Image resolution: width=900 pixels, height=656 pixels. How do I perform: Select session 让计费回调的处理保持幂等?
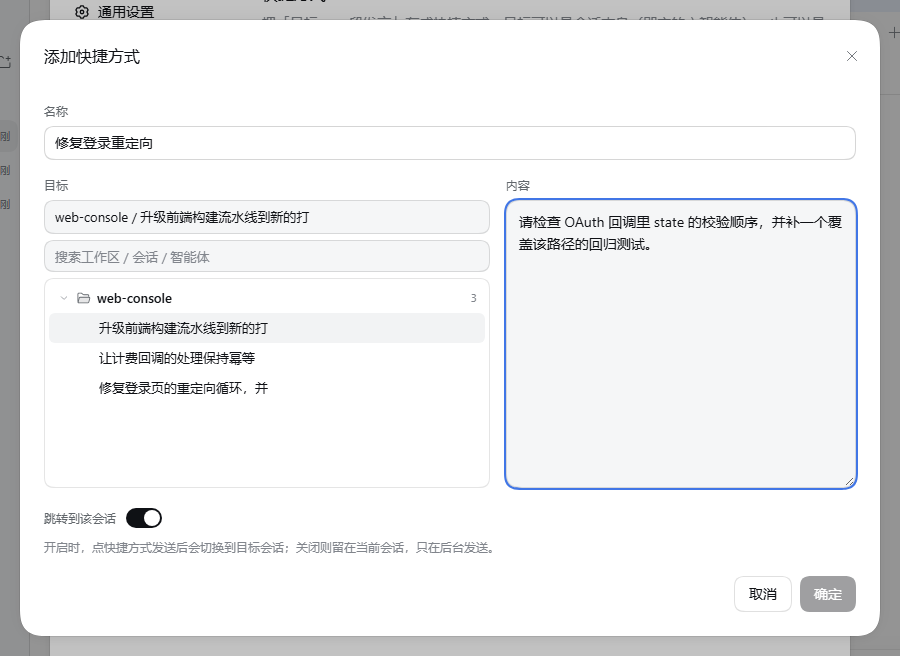(267, 358)
